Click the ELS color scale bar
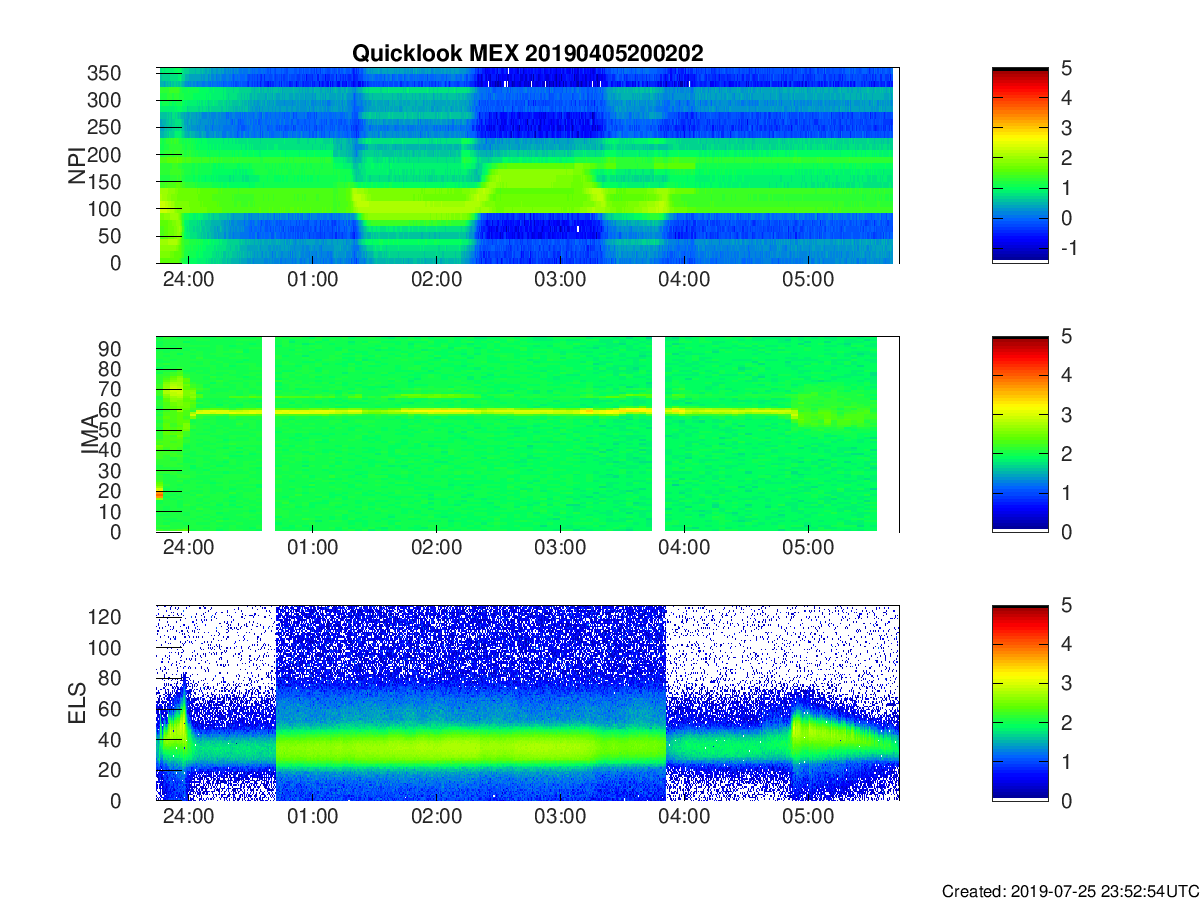 pyautogui.click(x=1020, y=703)
